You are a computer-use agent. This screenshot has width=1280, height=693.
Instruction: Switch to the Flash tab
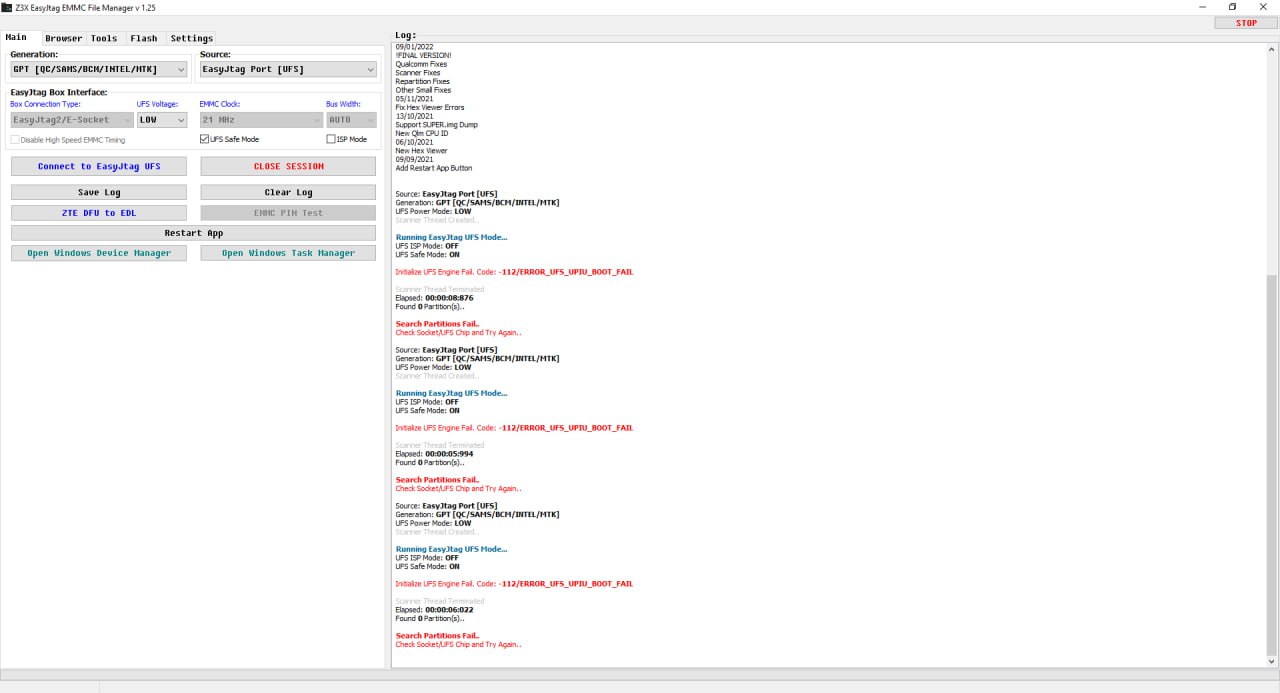[x=144, y=38]
